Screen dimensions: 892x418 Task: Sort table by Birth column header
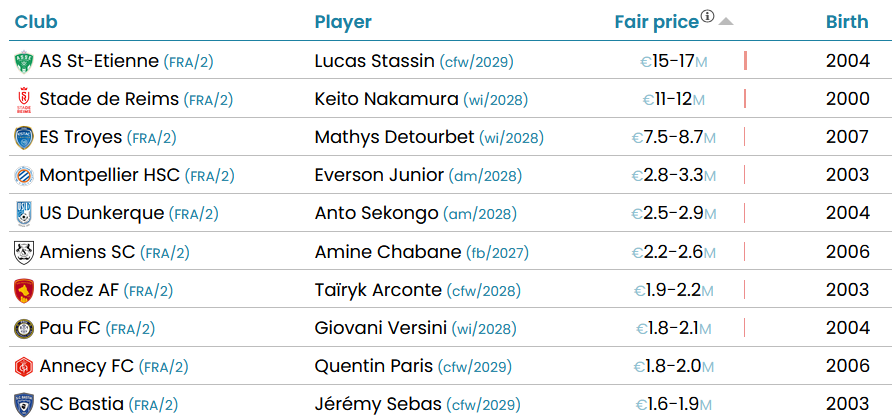click(847, 22)
